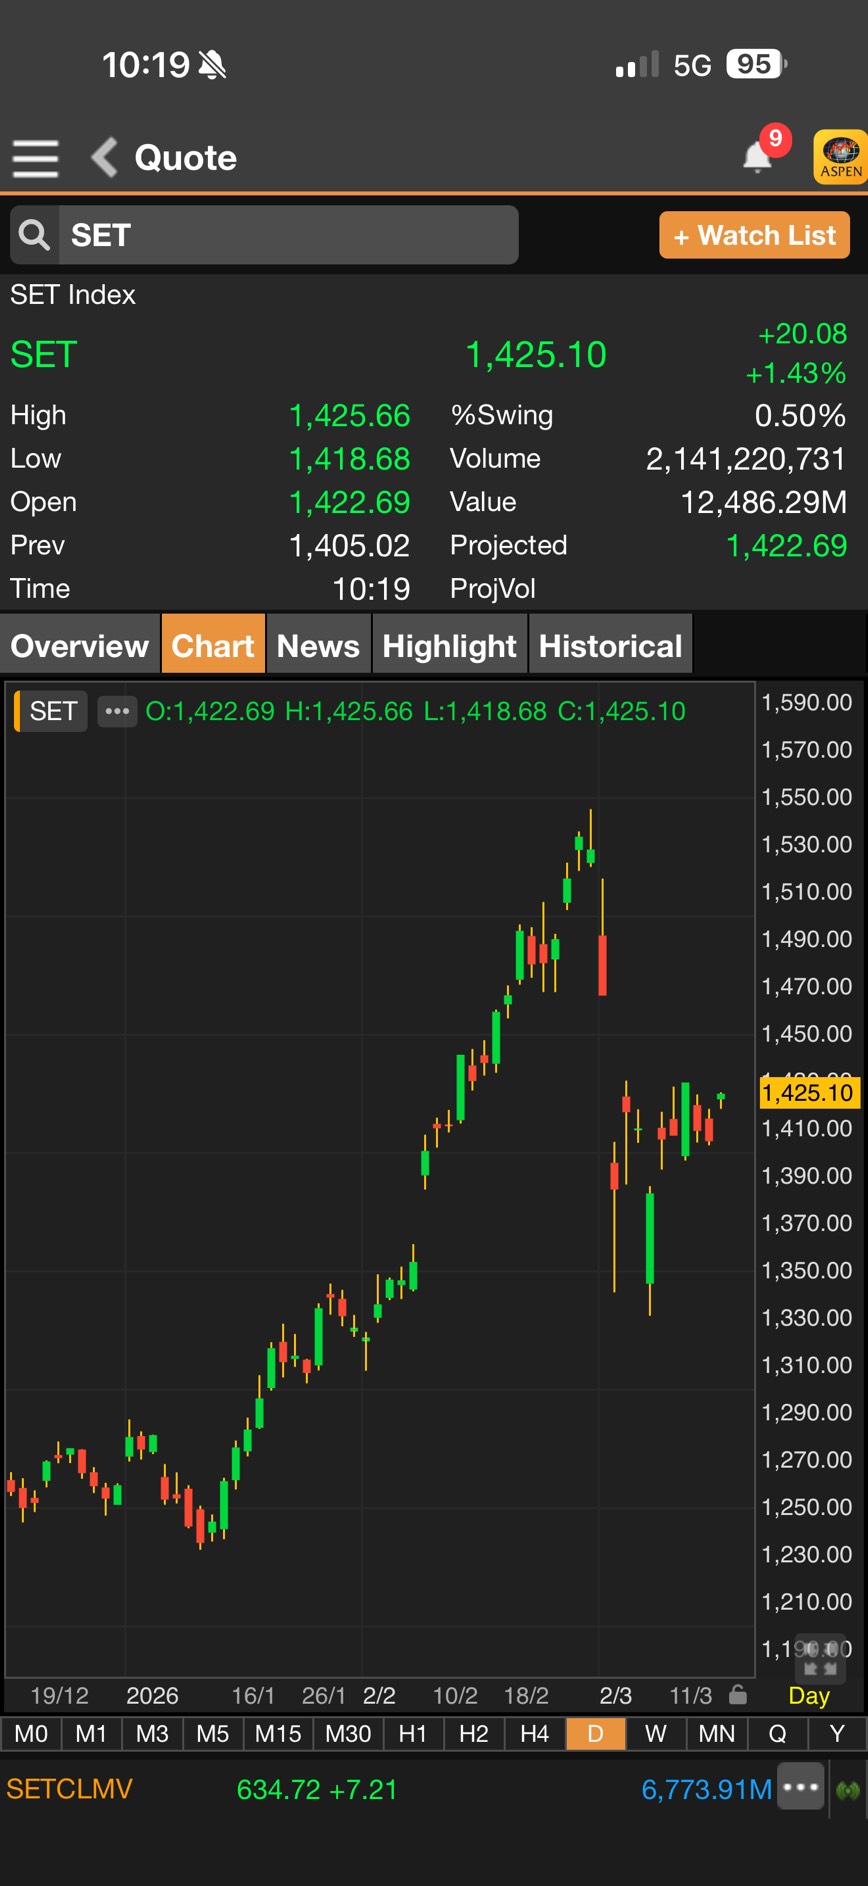Click the SET symbol search field

pyautogui.click(x=288, y=236)
